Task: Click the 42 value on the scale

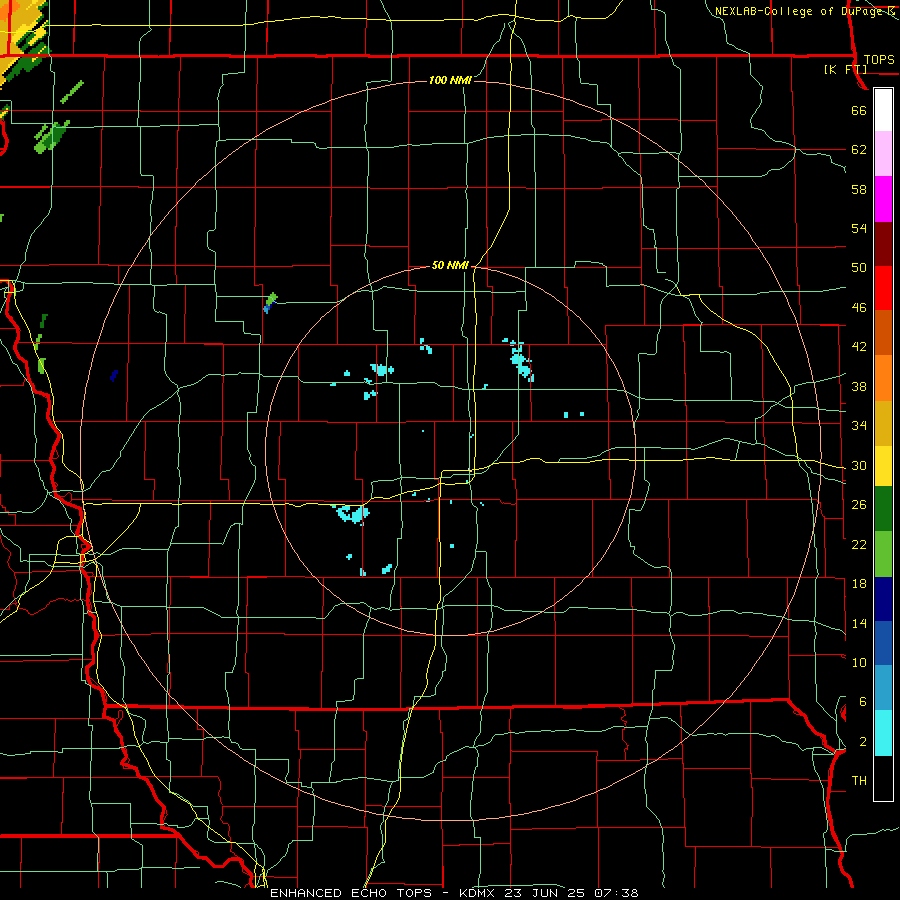Action: 859,347
